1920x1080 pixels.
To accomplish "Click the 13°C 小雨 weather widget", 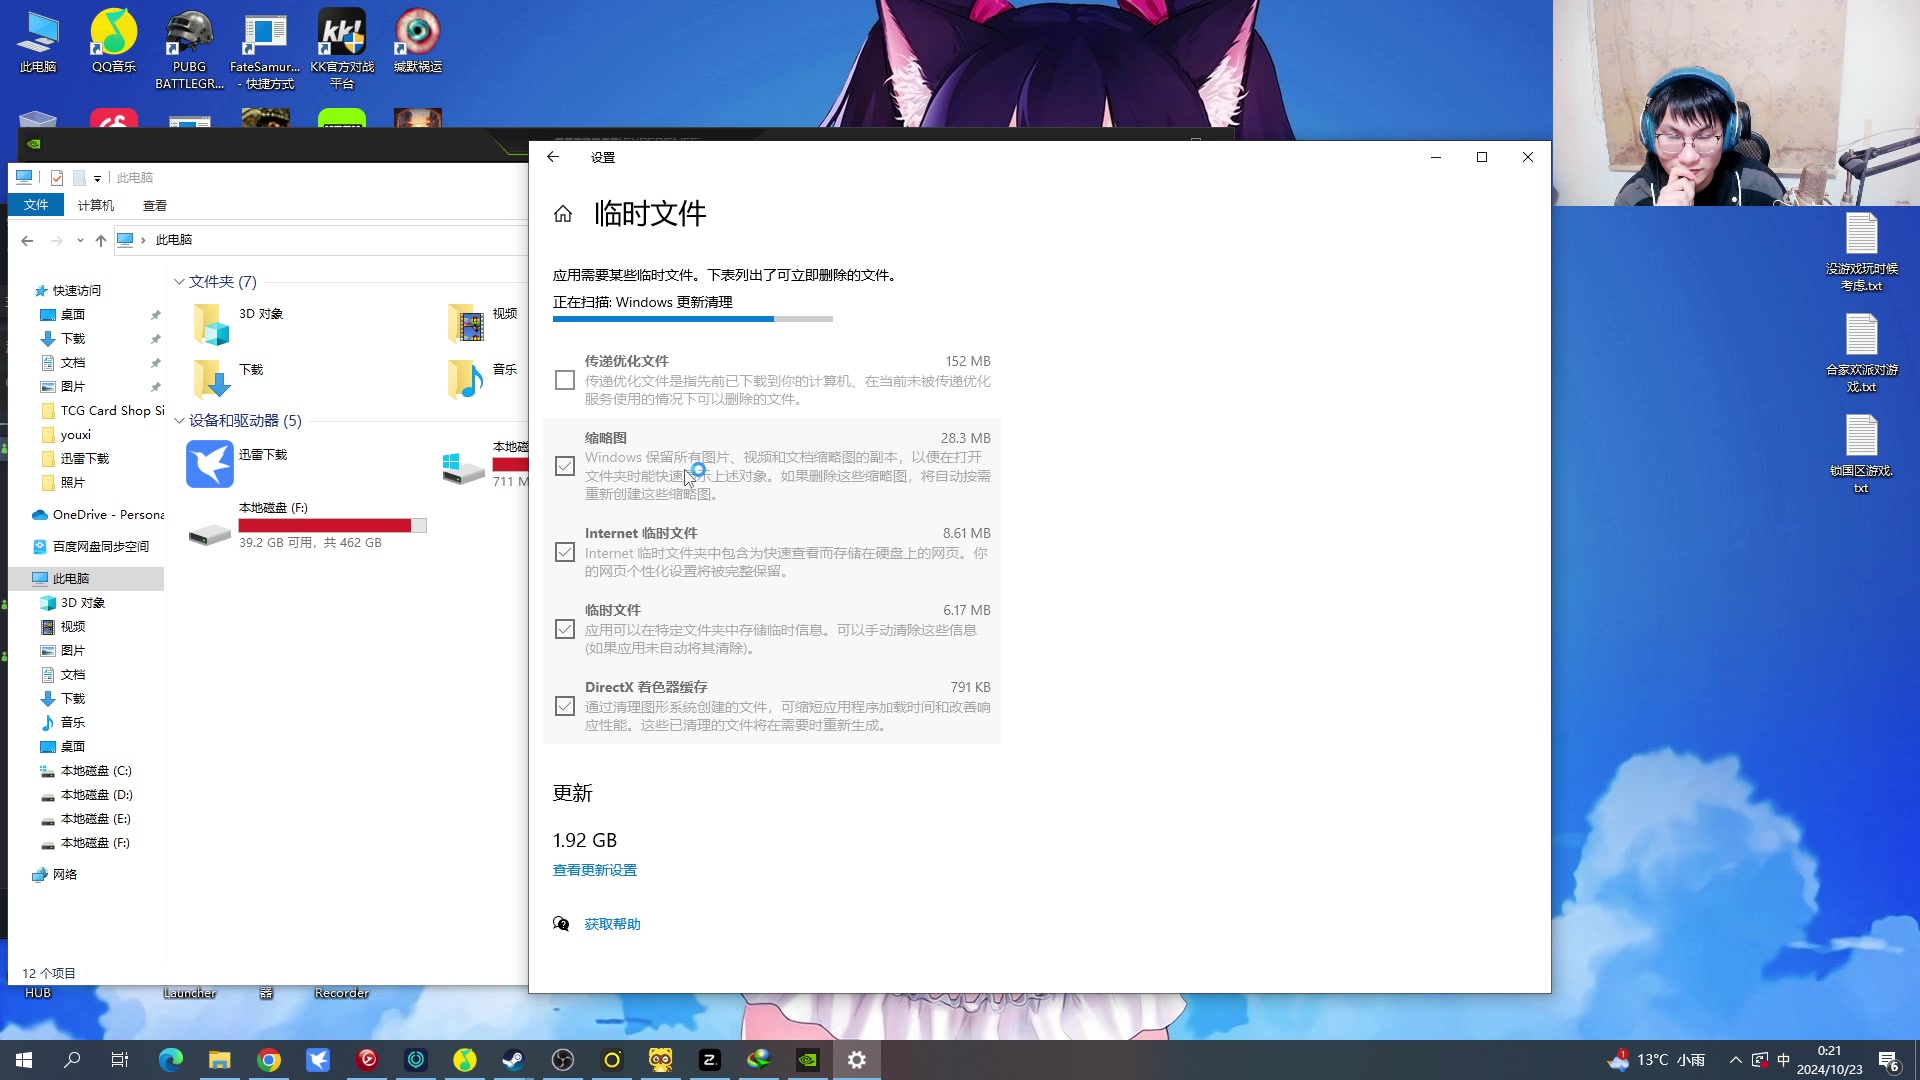I will click(x=1656, y=1060).
